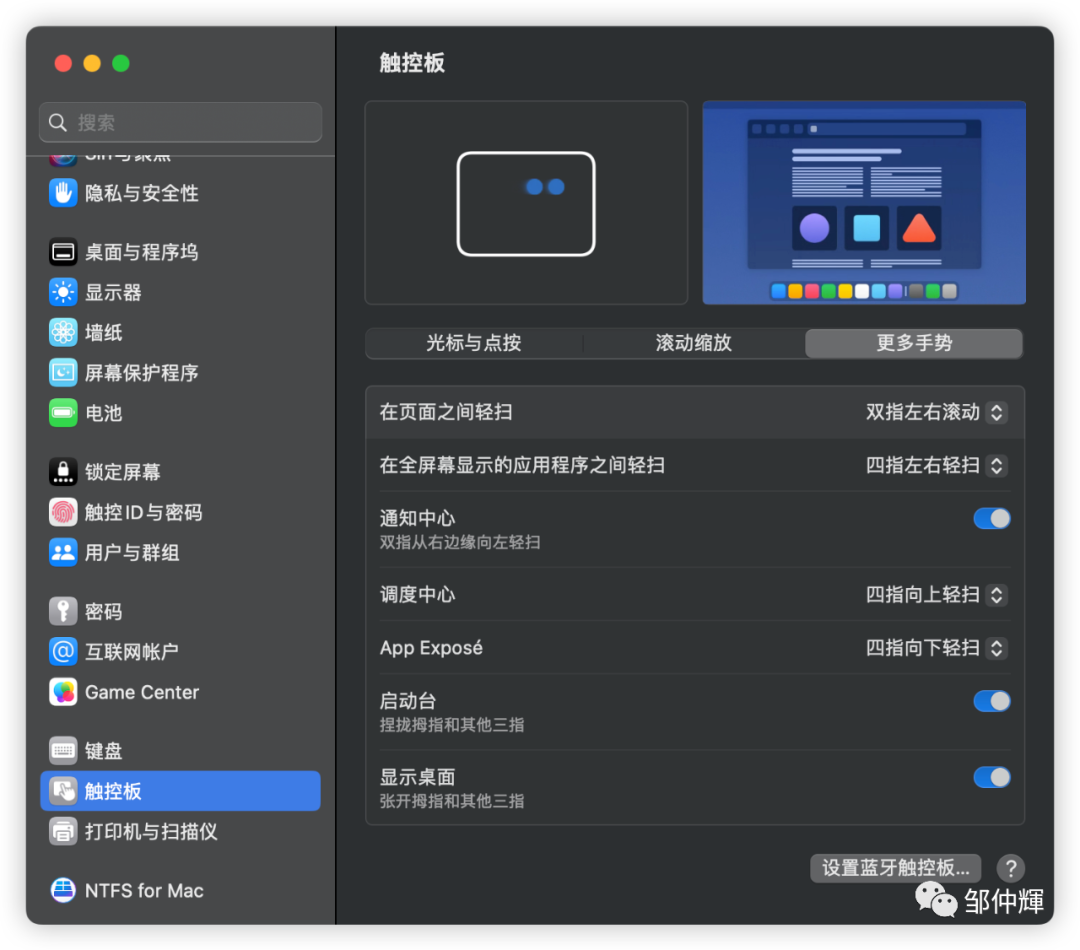Viewport: 1080px width, 950px height.
Task: Turn off 显示桌面 gesture switch
Action: tap(992, 778)
